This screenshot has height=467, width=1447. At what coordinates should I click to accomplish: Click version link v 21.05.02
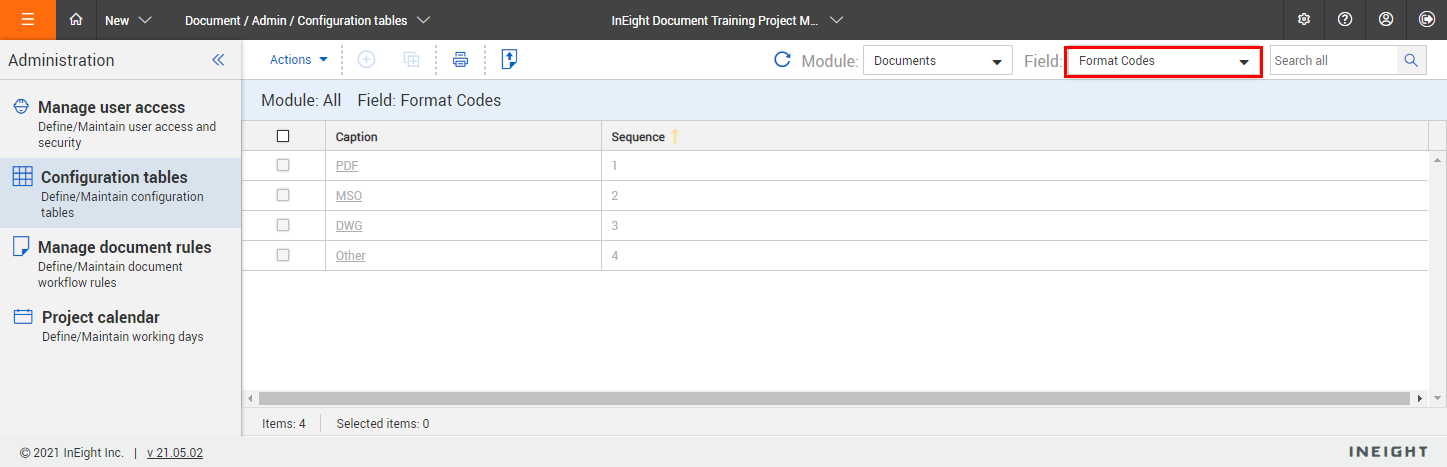(x=175, y=452)
